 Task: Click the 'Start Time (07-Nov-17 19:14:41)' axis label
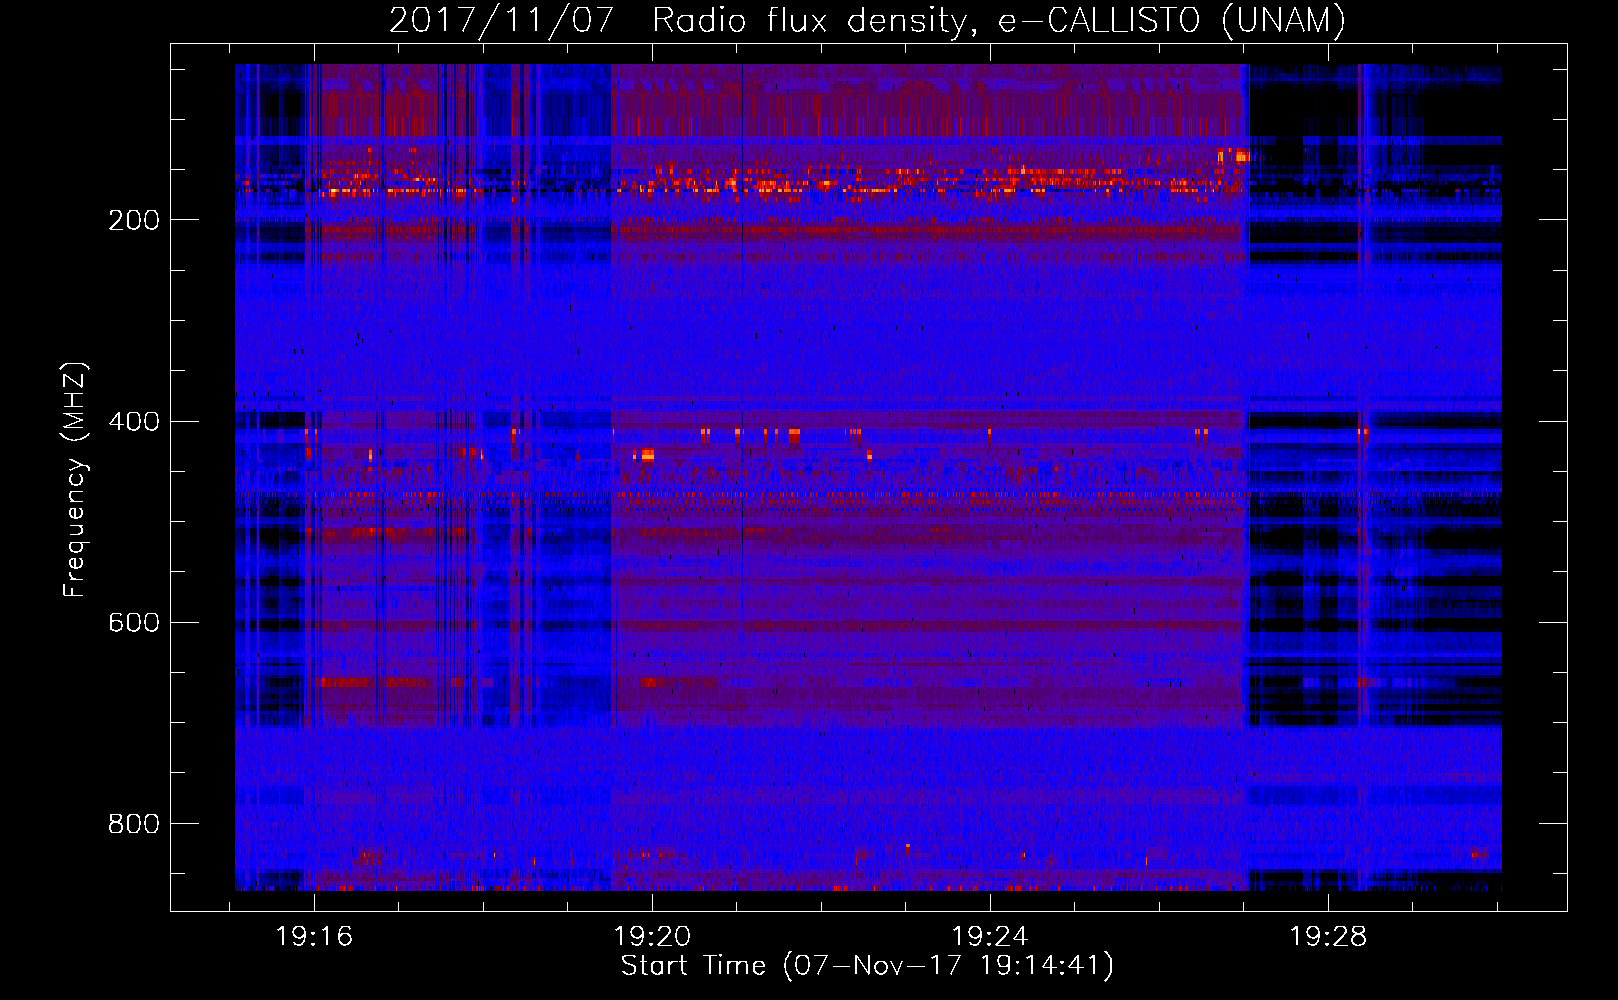867,966
